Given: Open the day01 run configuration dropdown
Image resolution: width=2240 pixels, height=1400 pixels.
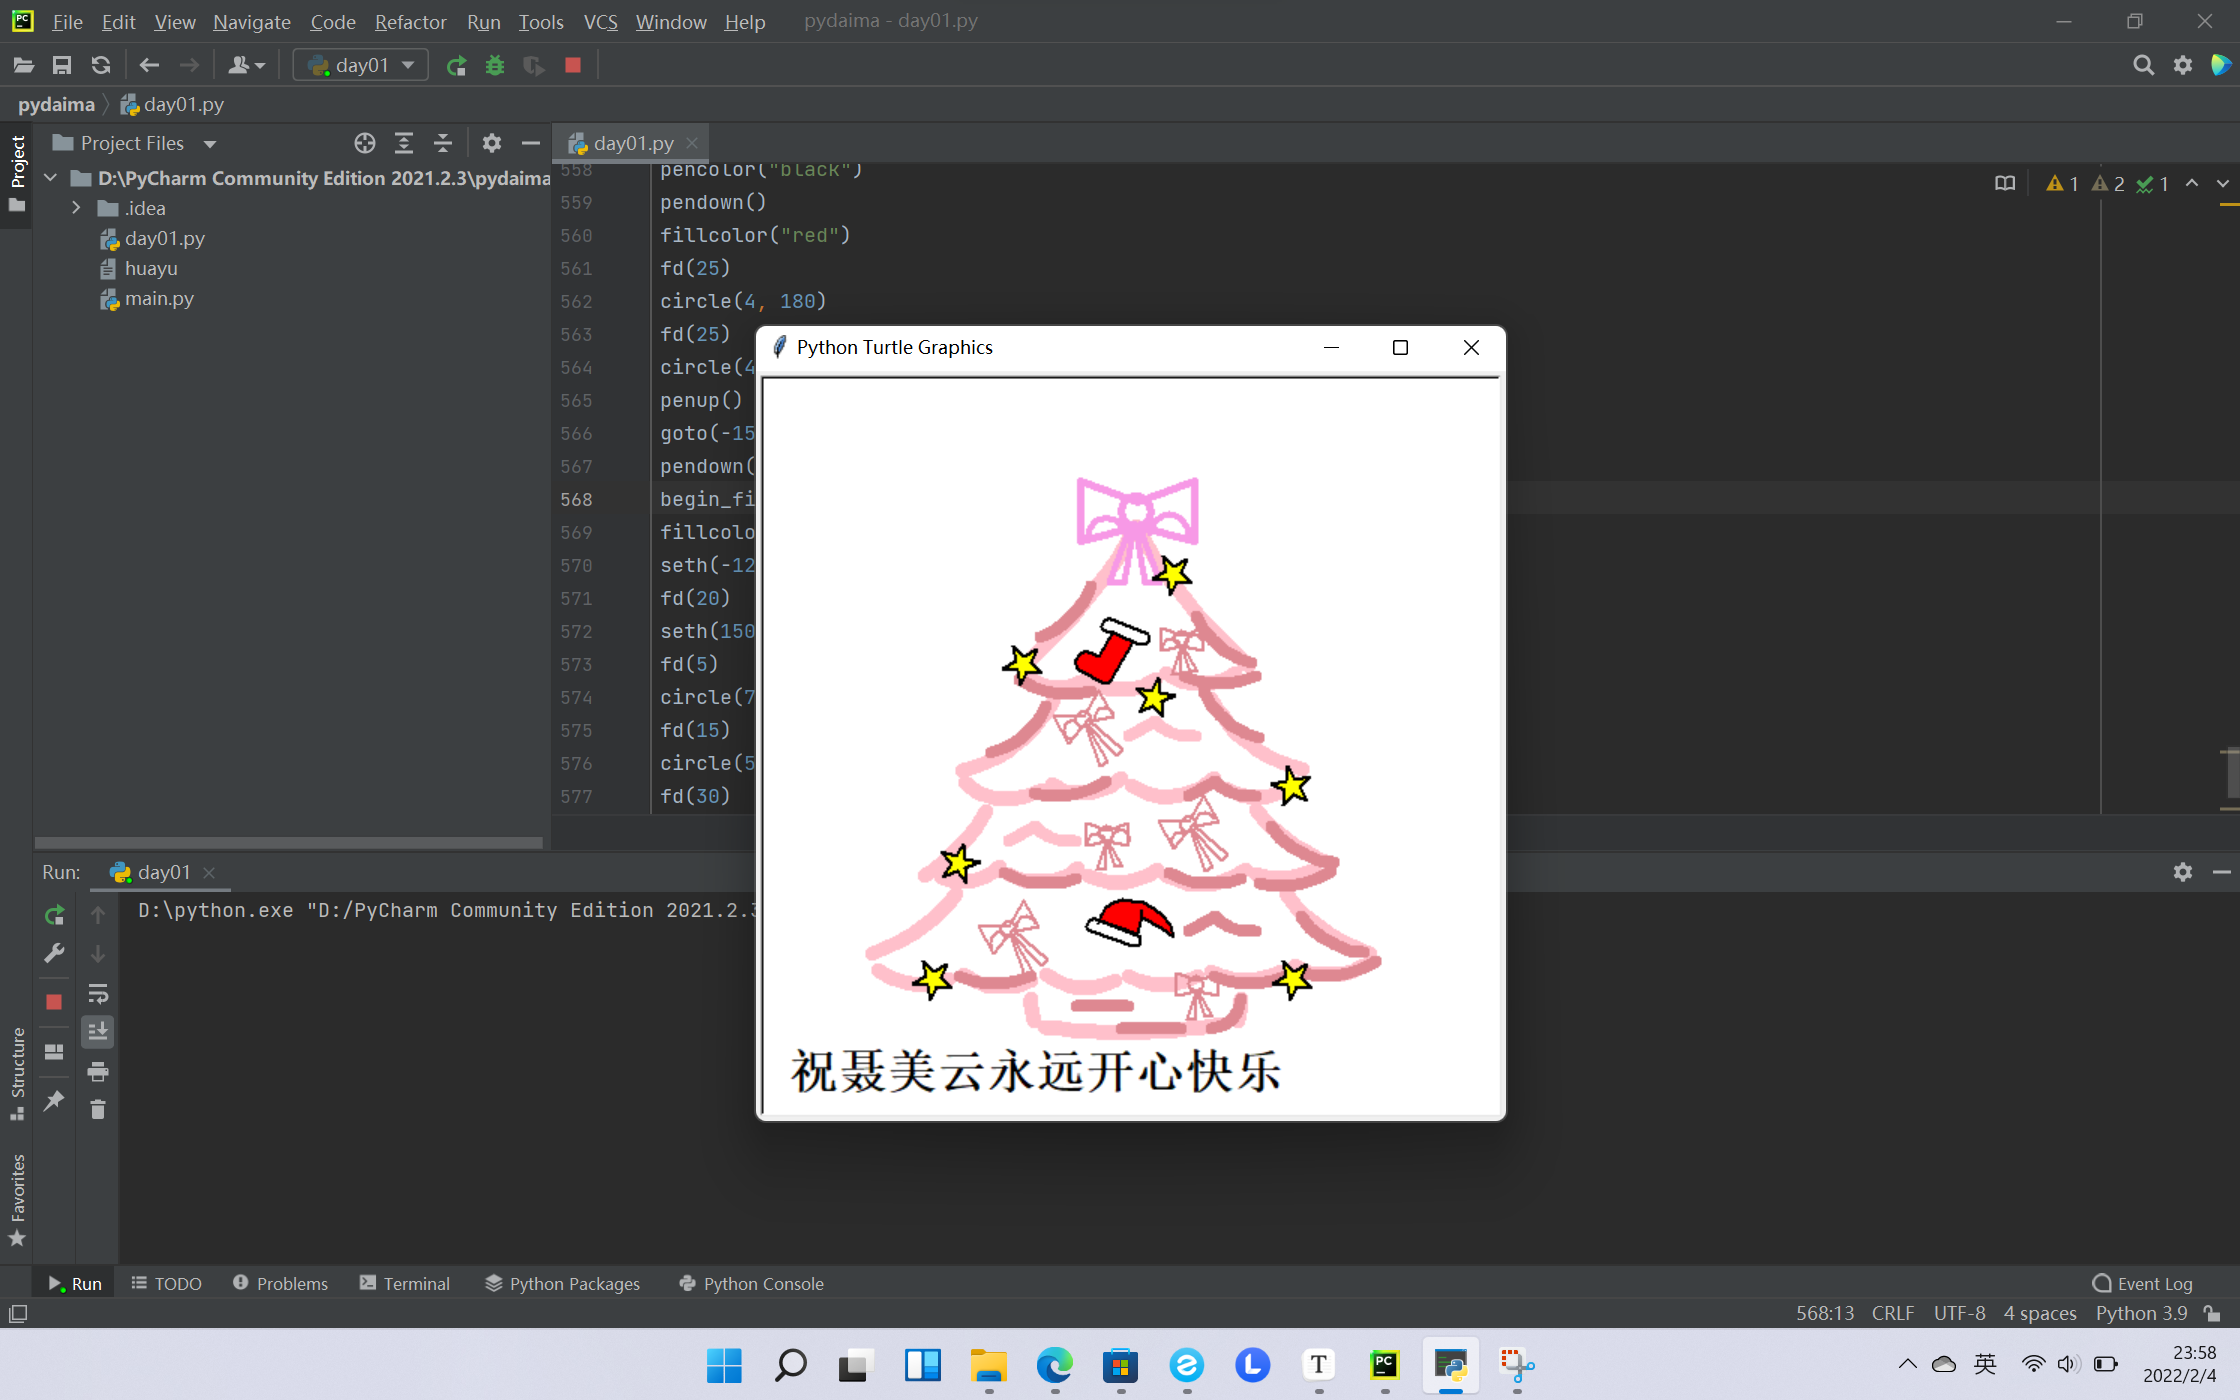Looking at the screenshot, I should tap(361, 66).
